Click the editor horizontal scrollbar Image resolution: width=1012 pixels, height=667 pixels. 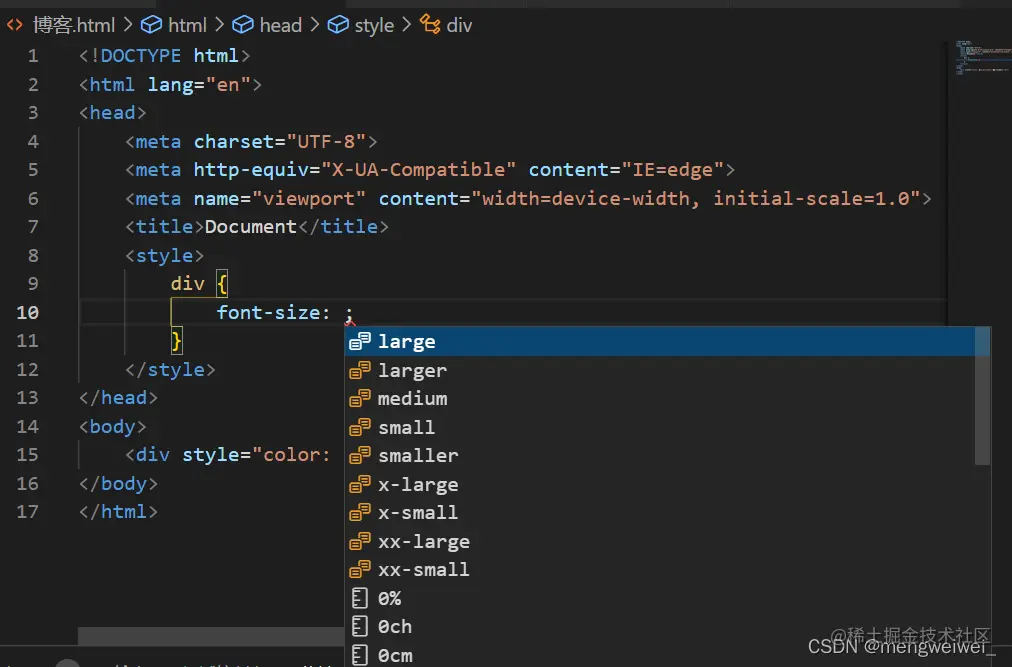(x=211, y=635)
